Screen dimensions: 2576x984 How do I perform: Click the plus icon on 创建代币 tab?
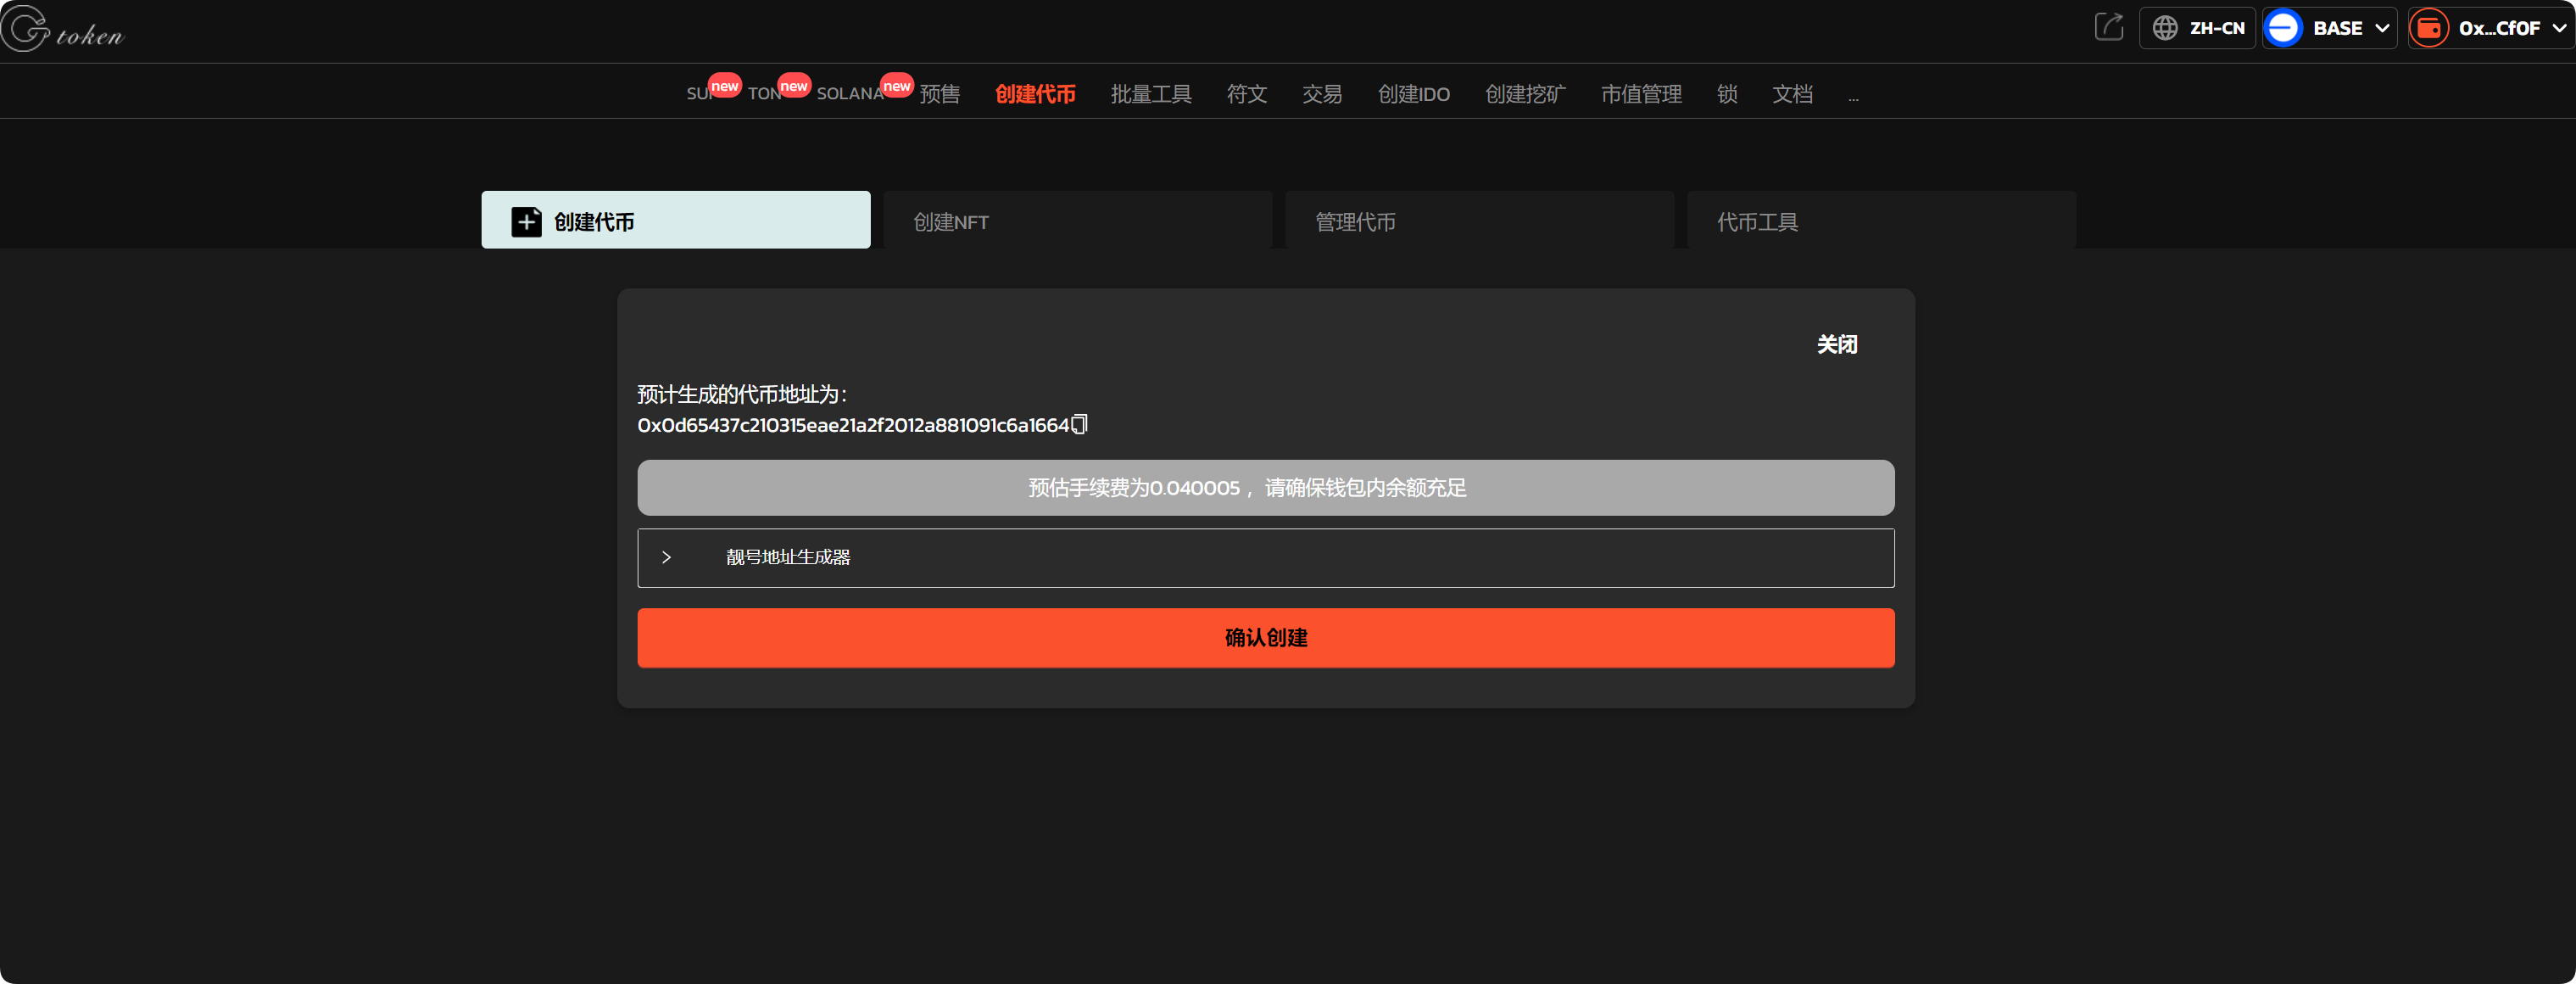pyautogui.click(x=526, y=221)
